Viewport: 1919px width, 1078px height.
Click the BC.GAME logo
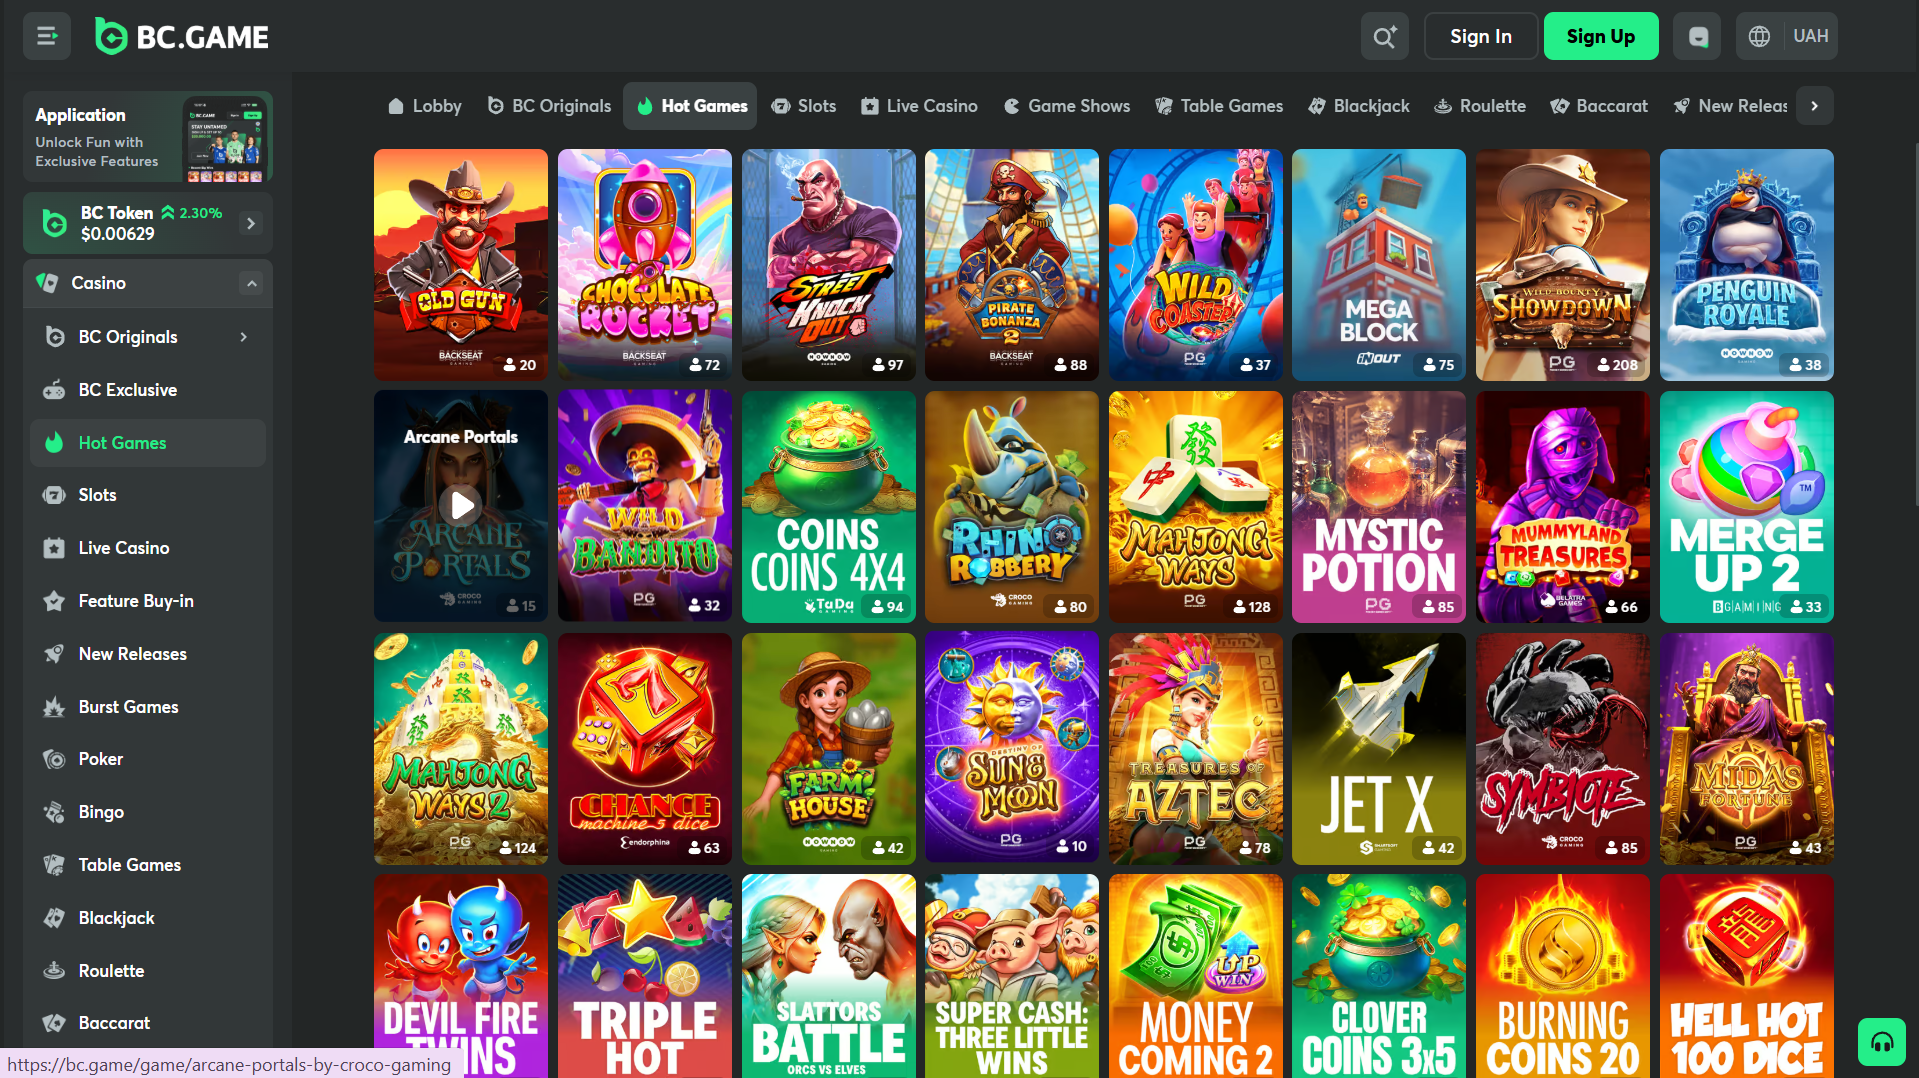click(180, 36)
